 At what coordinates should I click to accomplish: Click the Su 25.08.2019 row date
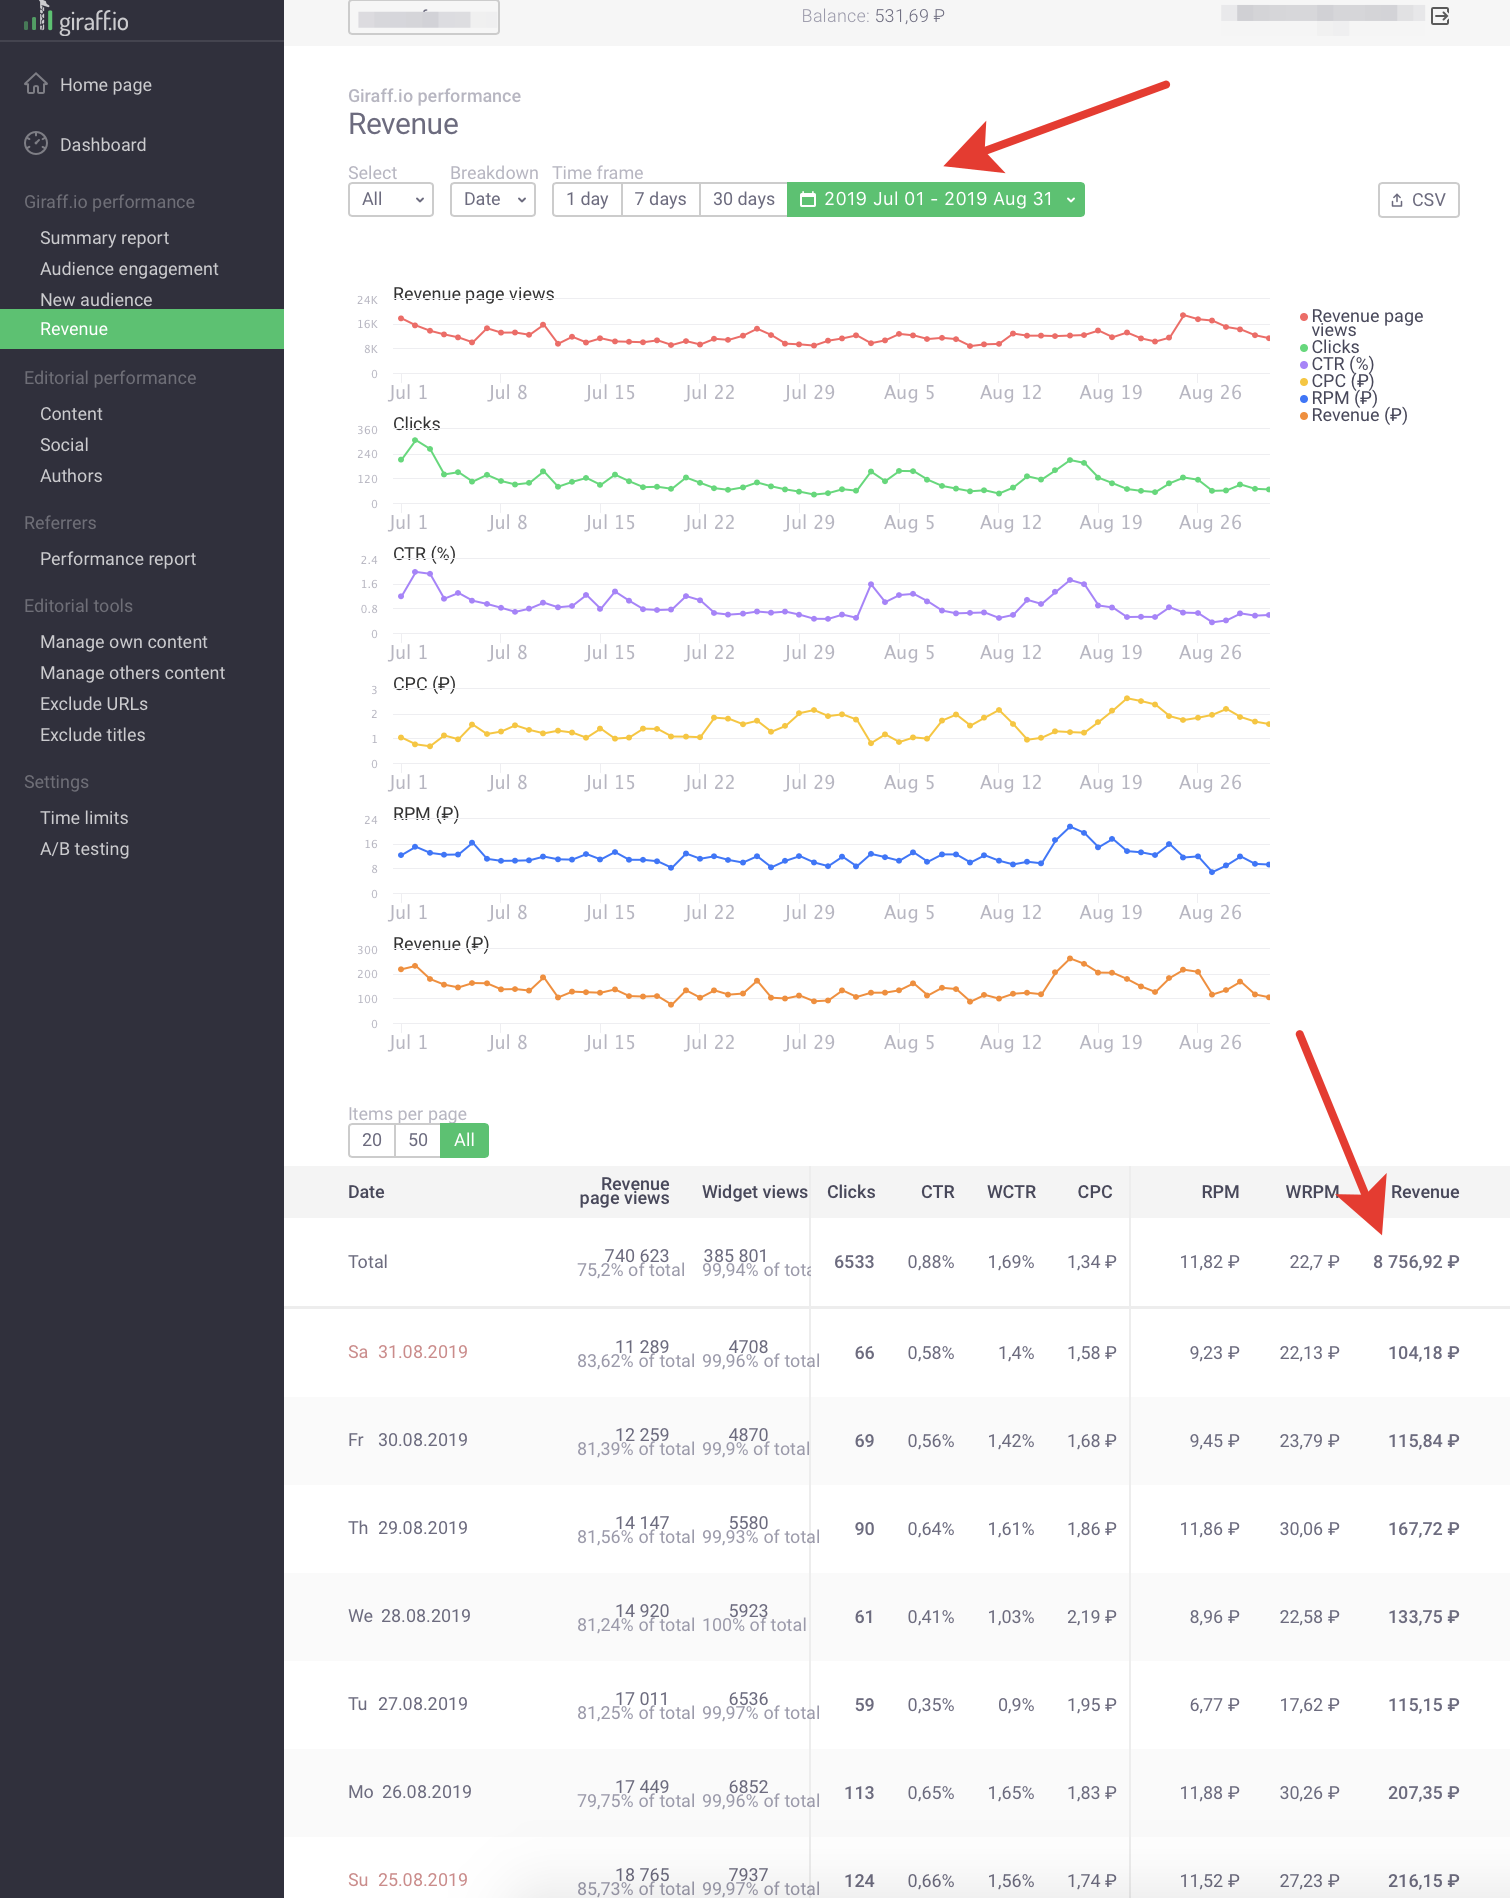(x=408, y=1880)
